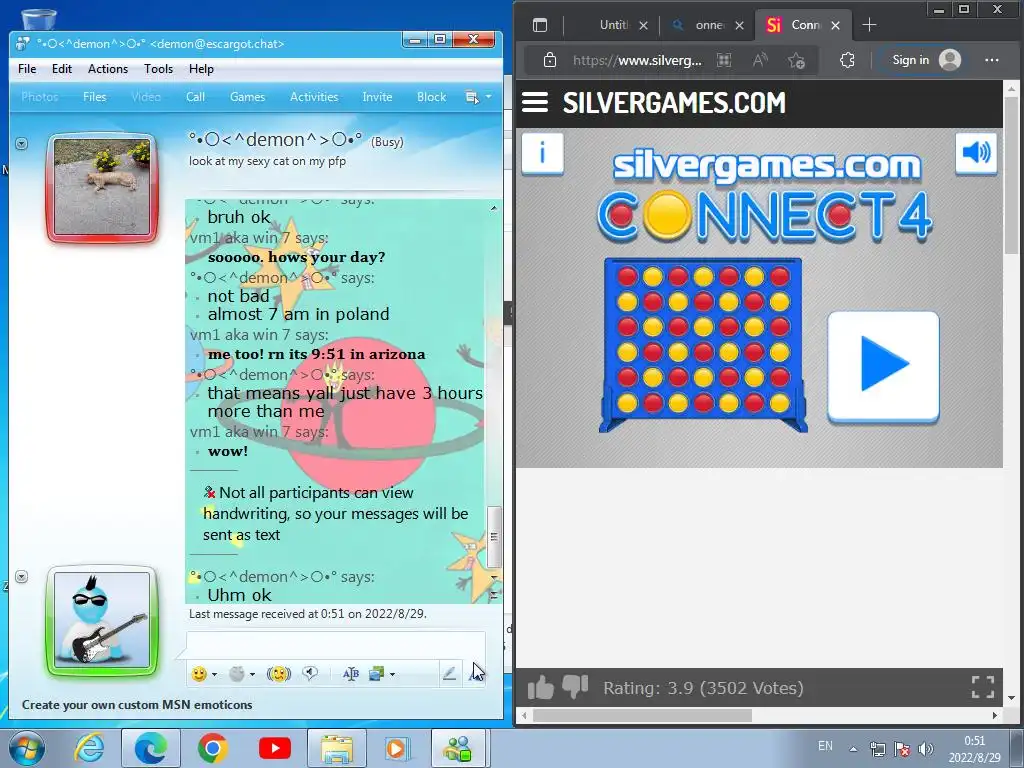The image size is (1024, 768).
Task: Open the browser apps grid icon in address bar
Action: pyautogui.click(x=724, y=61)
